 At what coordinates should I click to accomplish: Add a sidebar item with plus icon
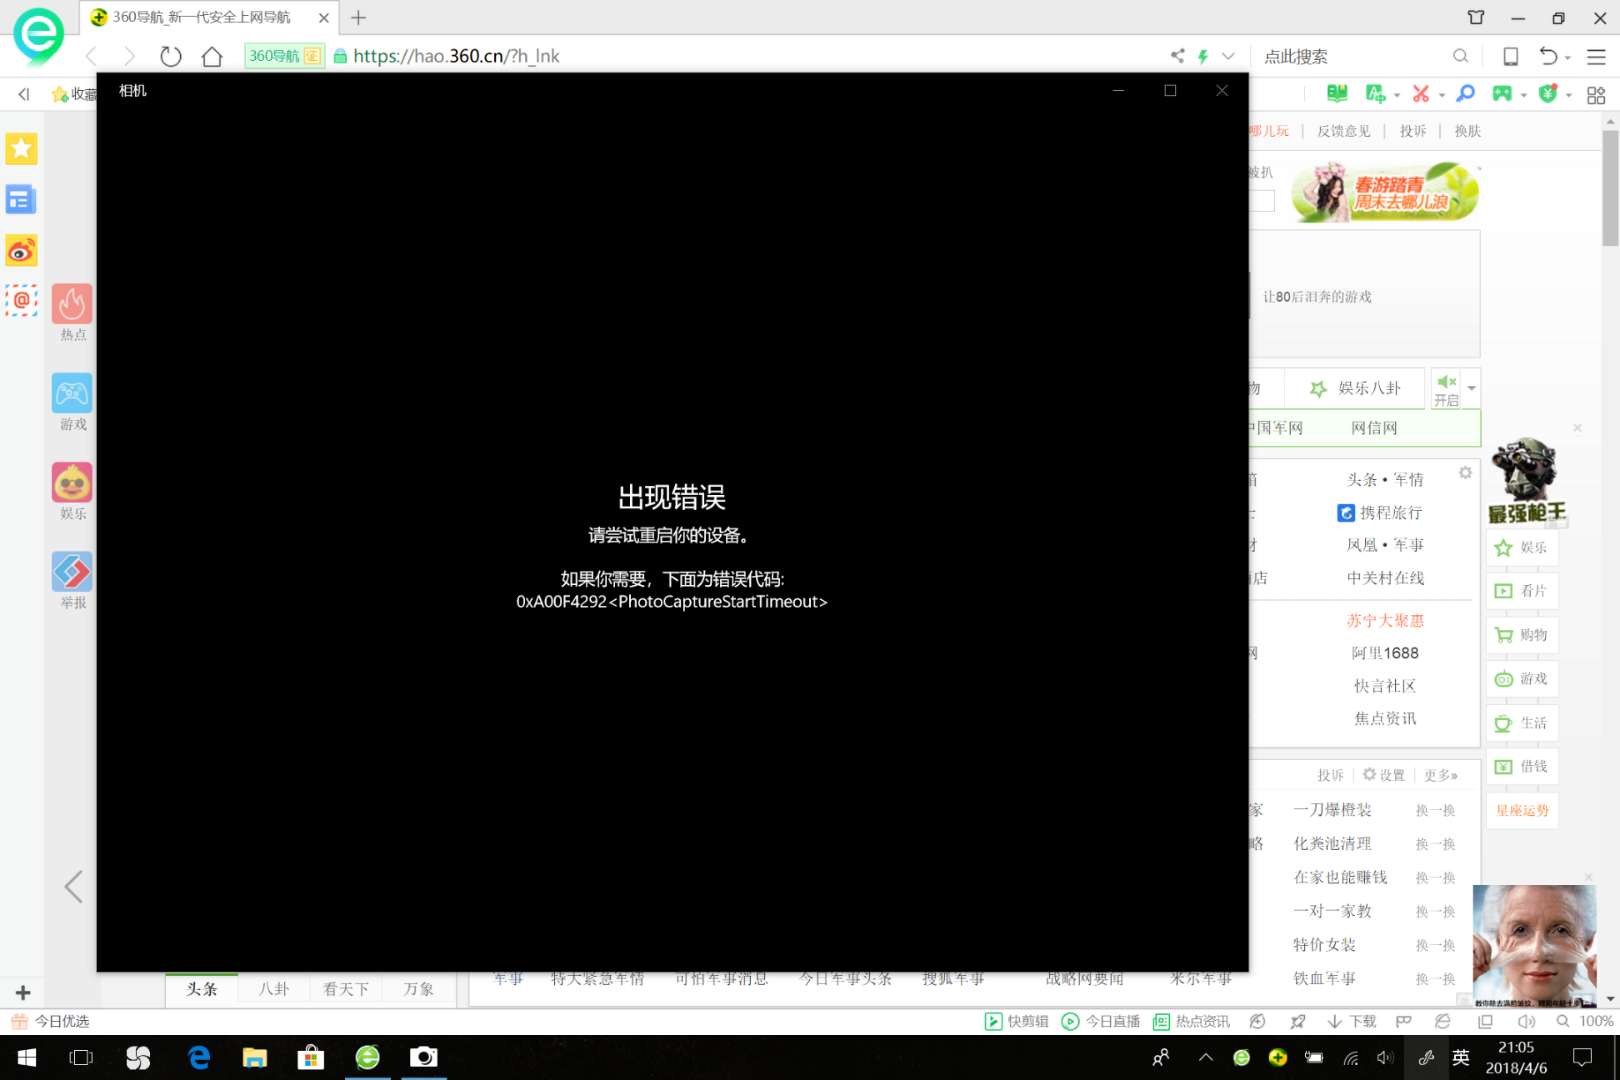coord(23,993)
